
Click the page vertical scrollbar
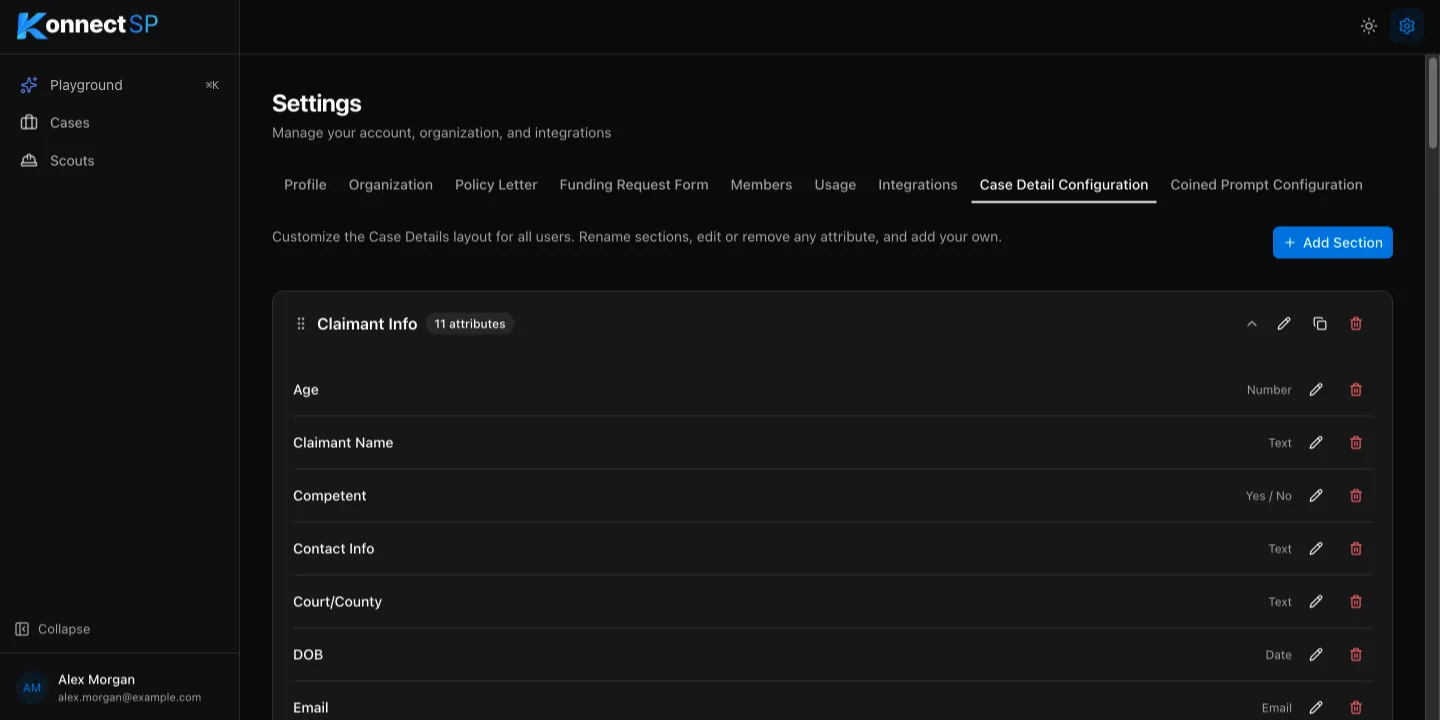pyautogui.click(x=1432, y=102)
